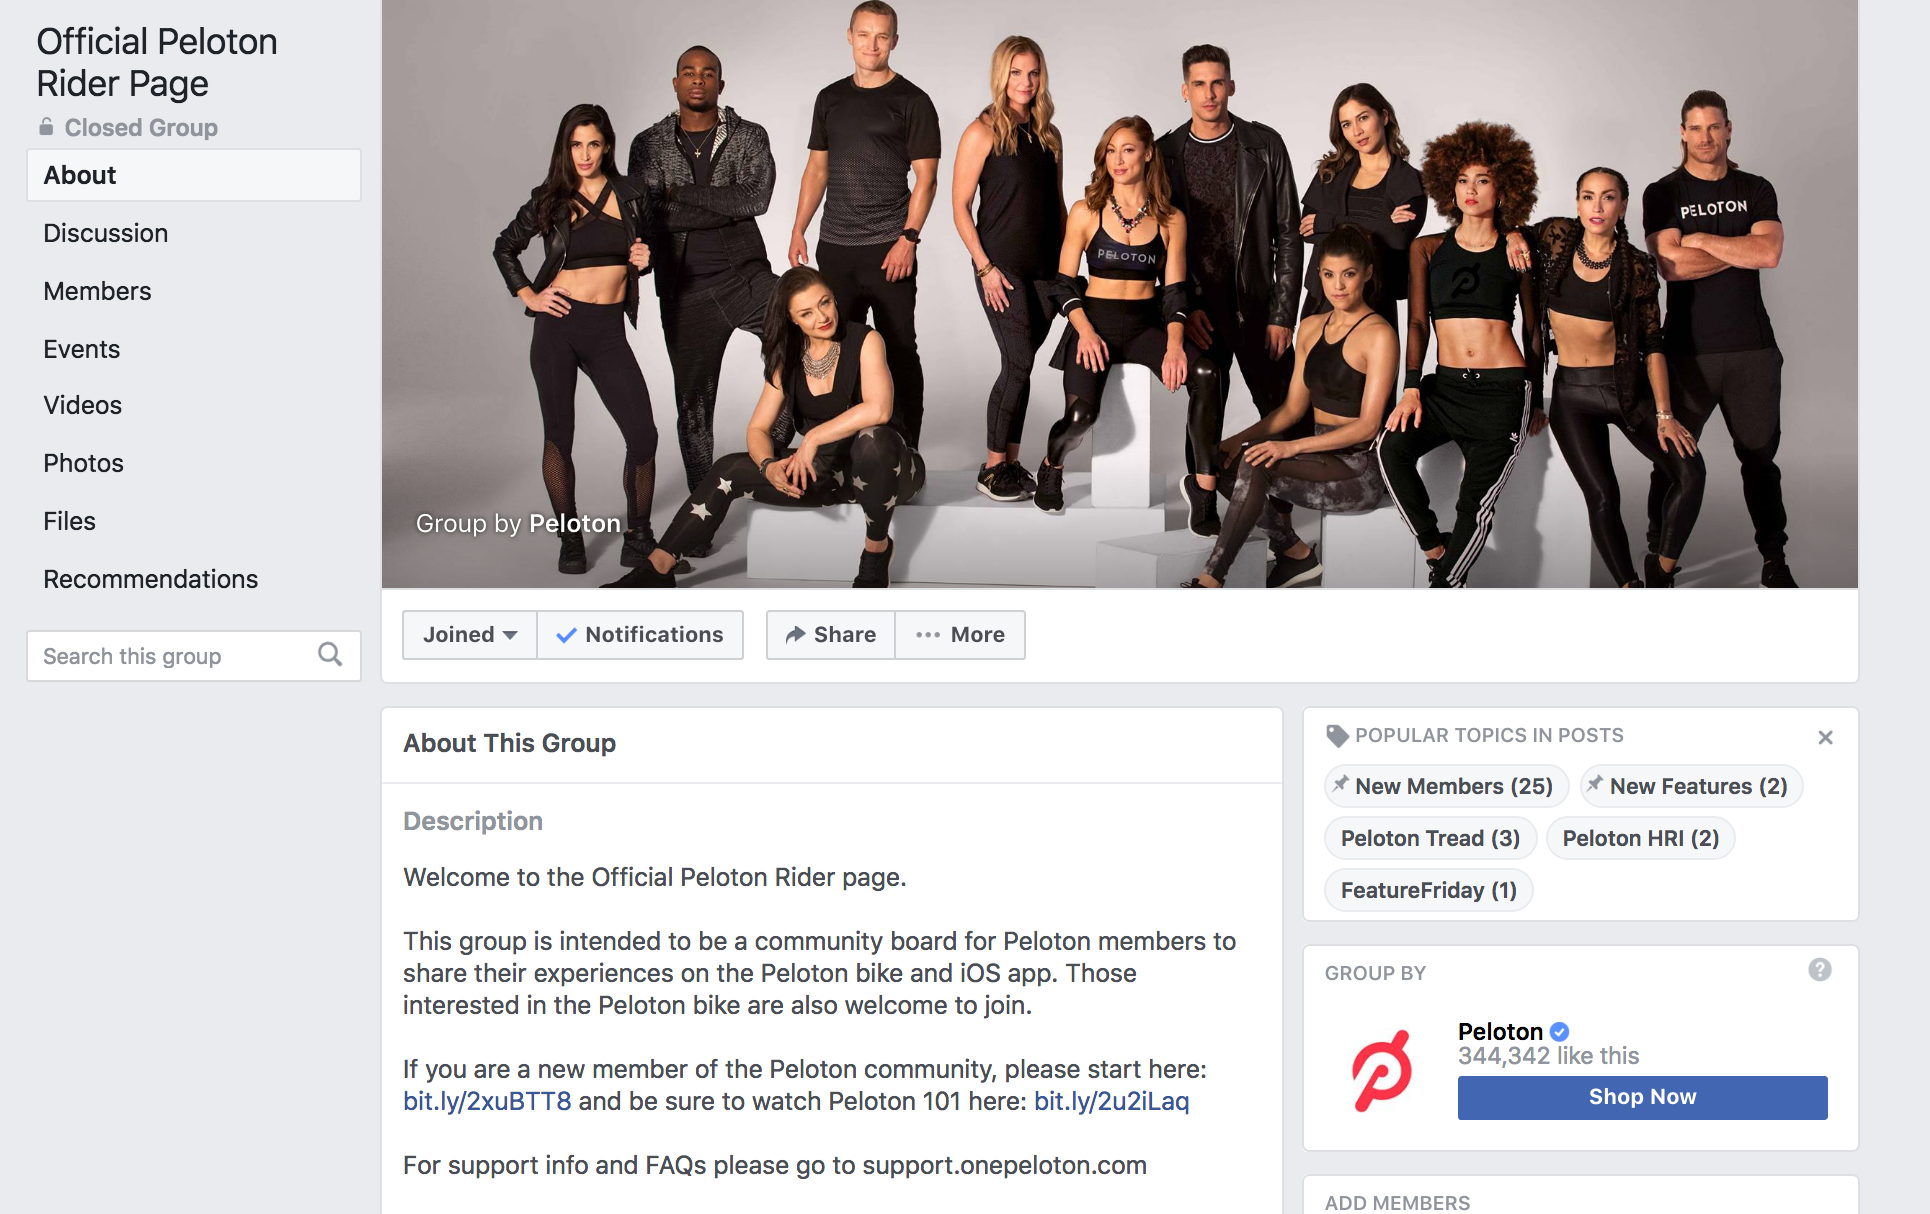The height and width of the screenshot is (1214, 1930).
Task: Share the group via Share button
Action: [x=831, y=635]
